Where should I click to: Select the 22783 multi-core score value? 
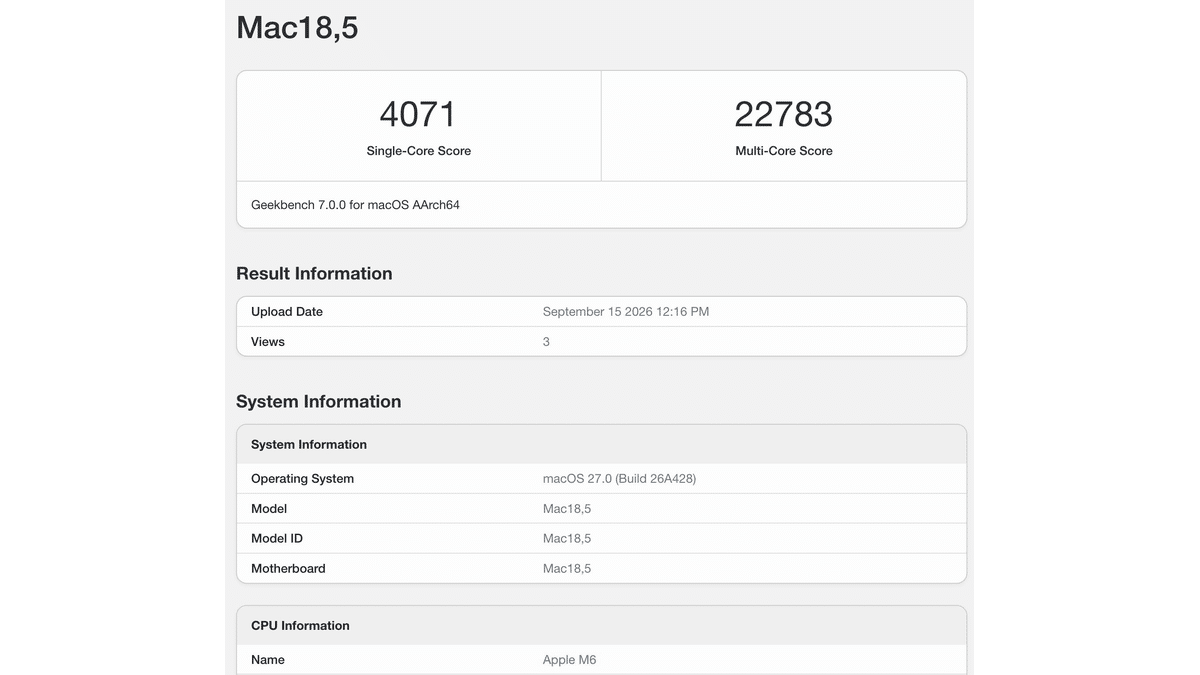point(783,114)
